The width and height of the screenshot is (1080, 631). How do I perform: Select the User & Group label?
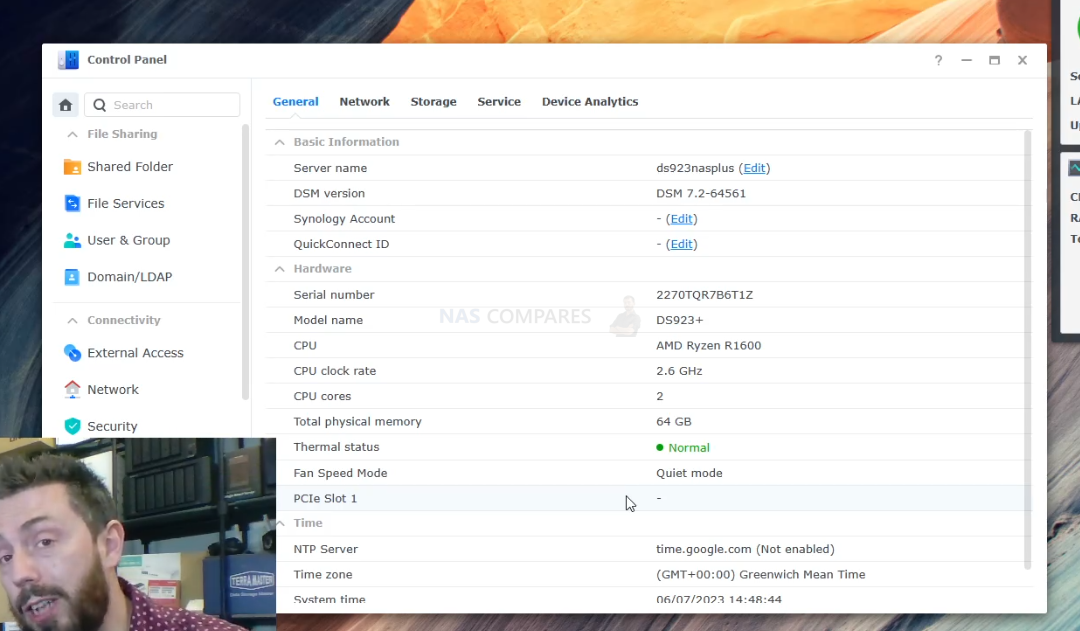click(129, 240)
